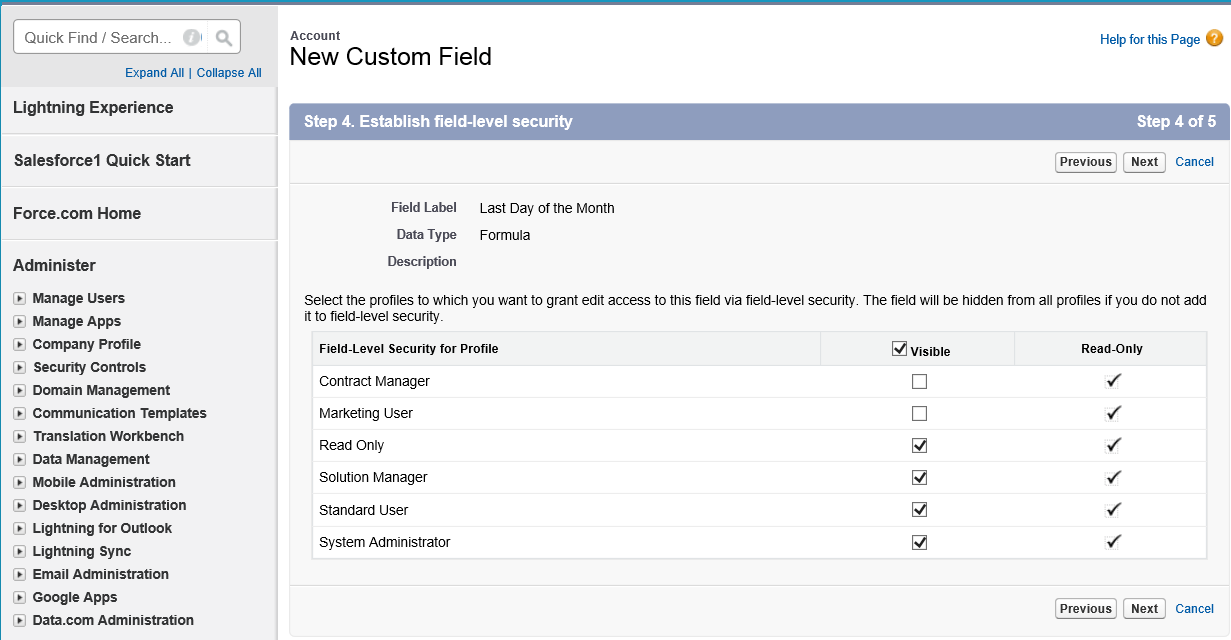Toggle the Visible column header checkbox
1231x640 pixels.
tap(898, 346)
